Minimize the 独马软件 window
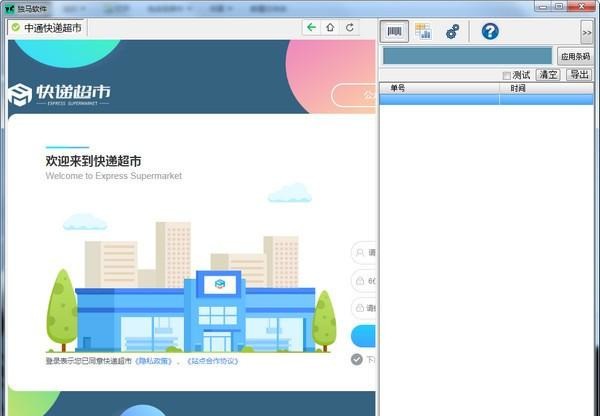The width and height of the screenshot is (600, 416). (543, 6)
